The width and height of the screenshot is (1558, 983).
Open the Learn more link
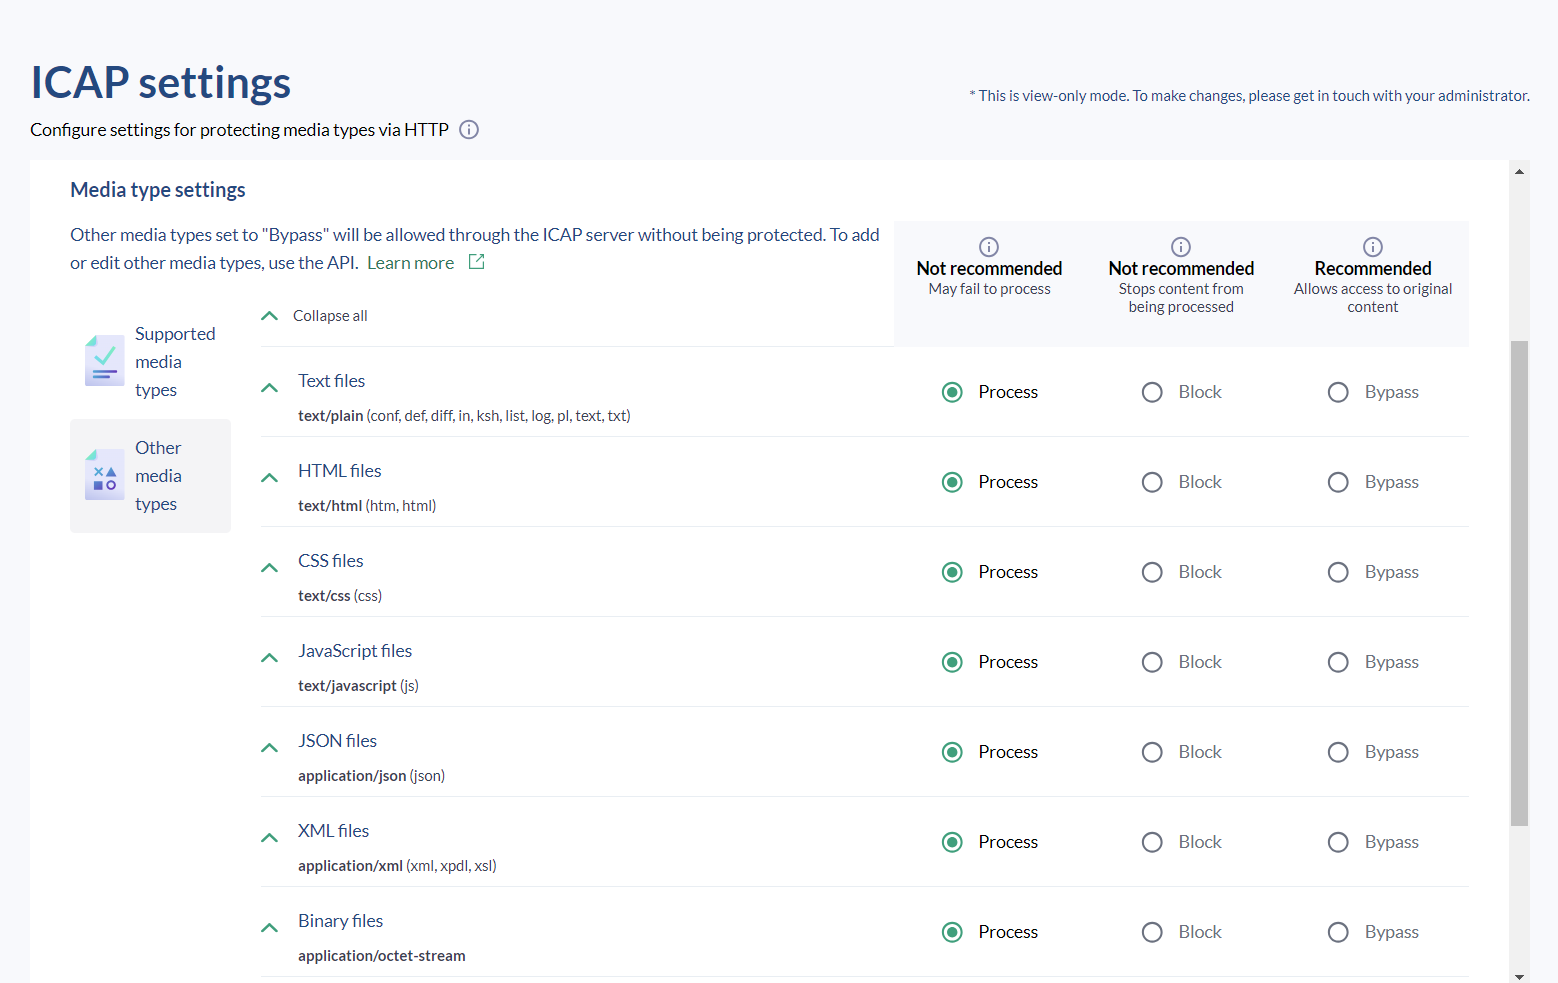[x=410, y=263]
